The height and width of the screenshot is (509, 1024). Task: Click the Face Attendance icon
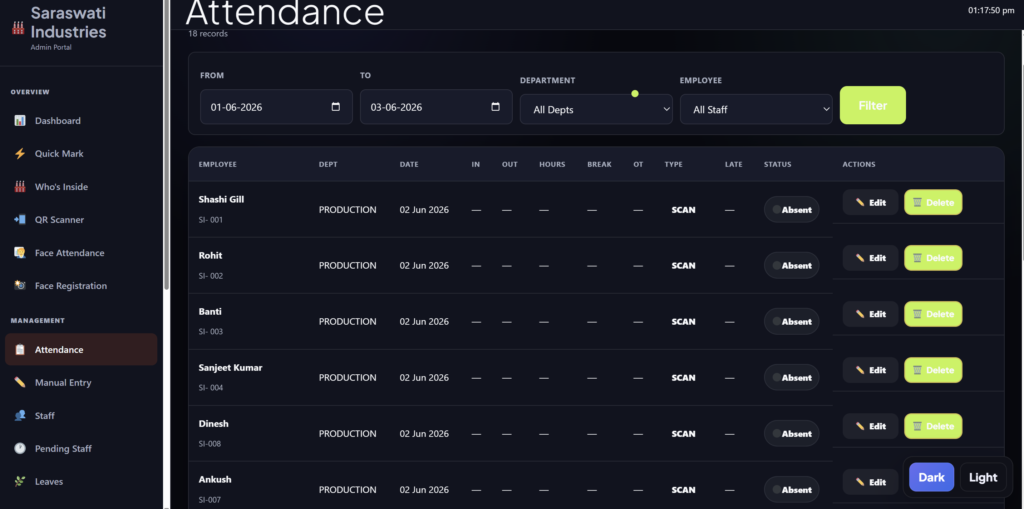tap(20, 253)
